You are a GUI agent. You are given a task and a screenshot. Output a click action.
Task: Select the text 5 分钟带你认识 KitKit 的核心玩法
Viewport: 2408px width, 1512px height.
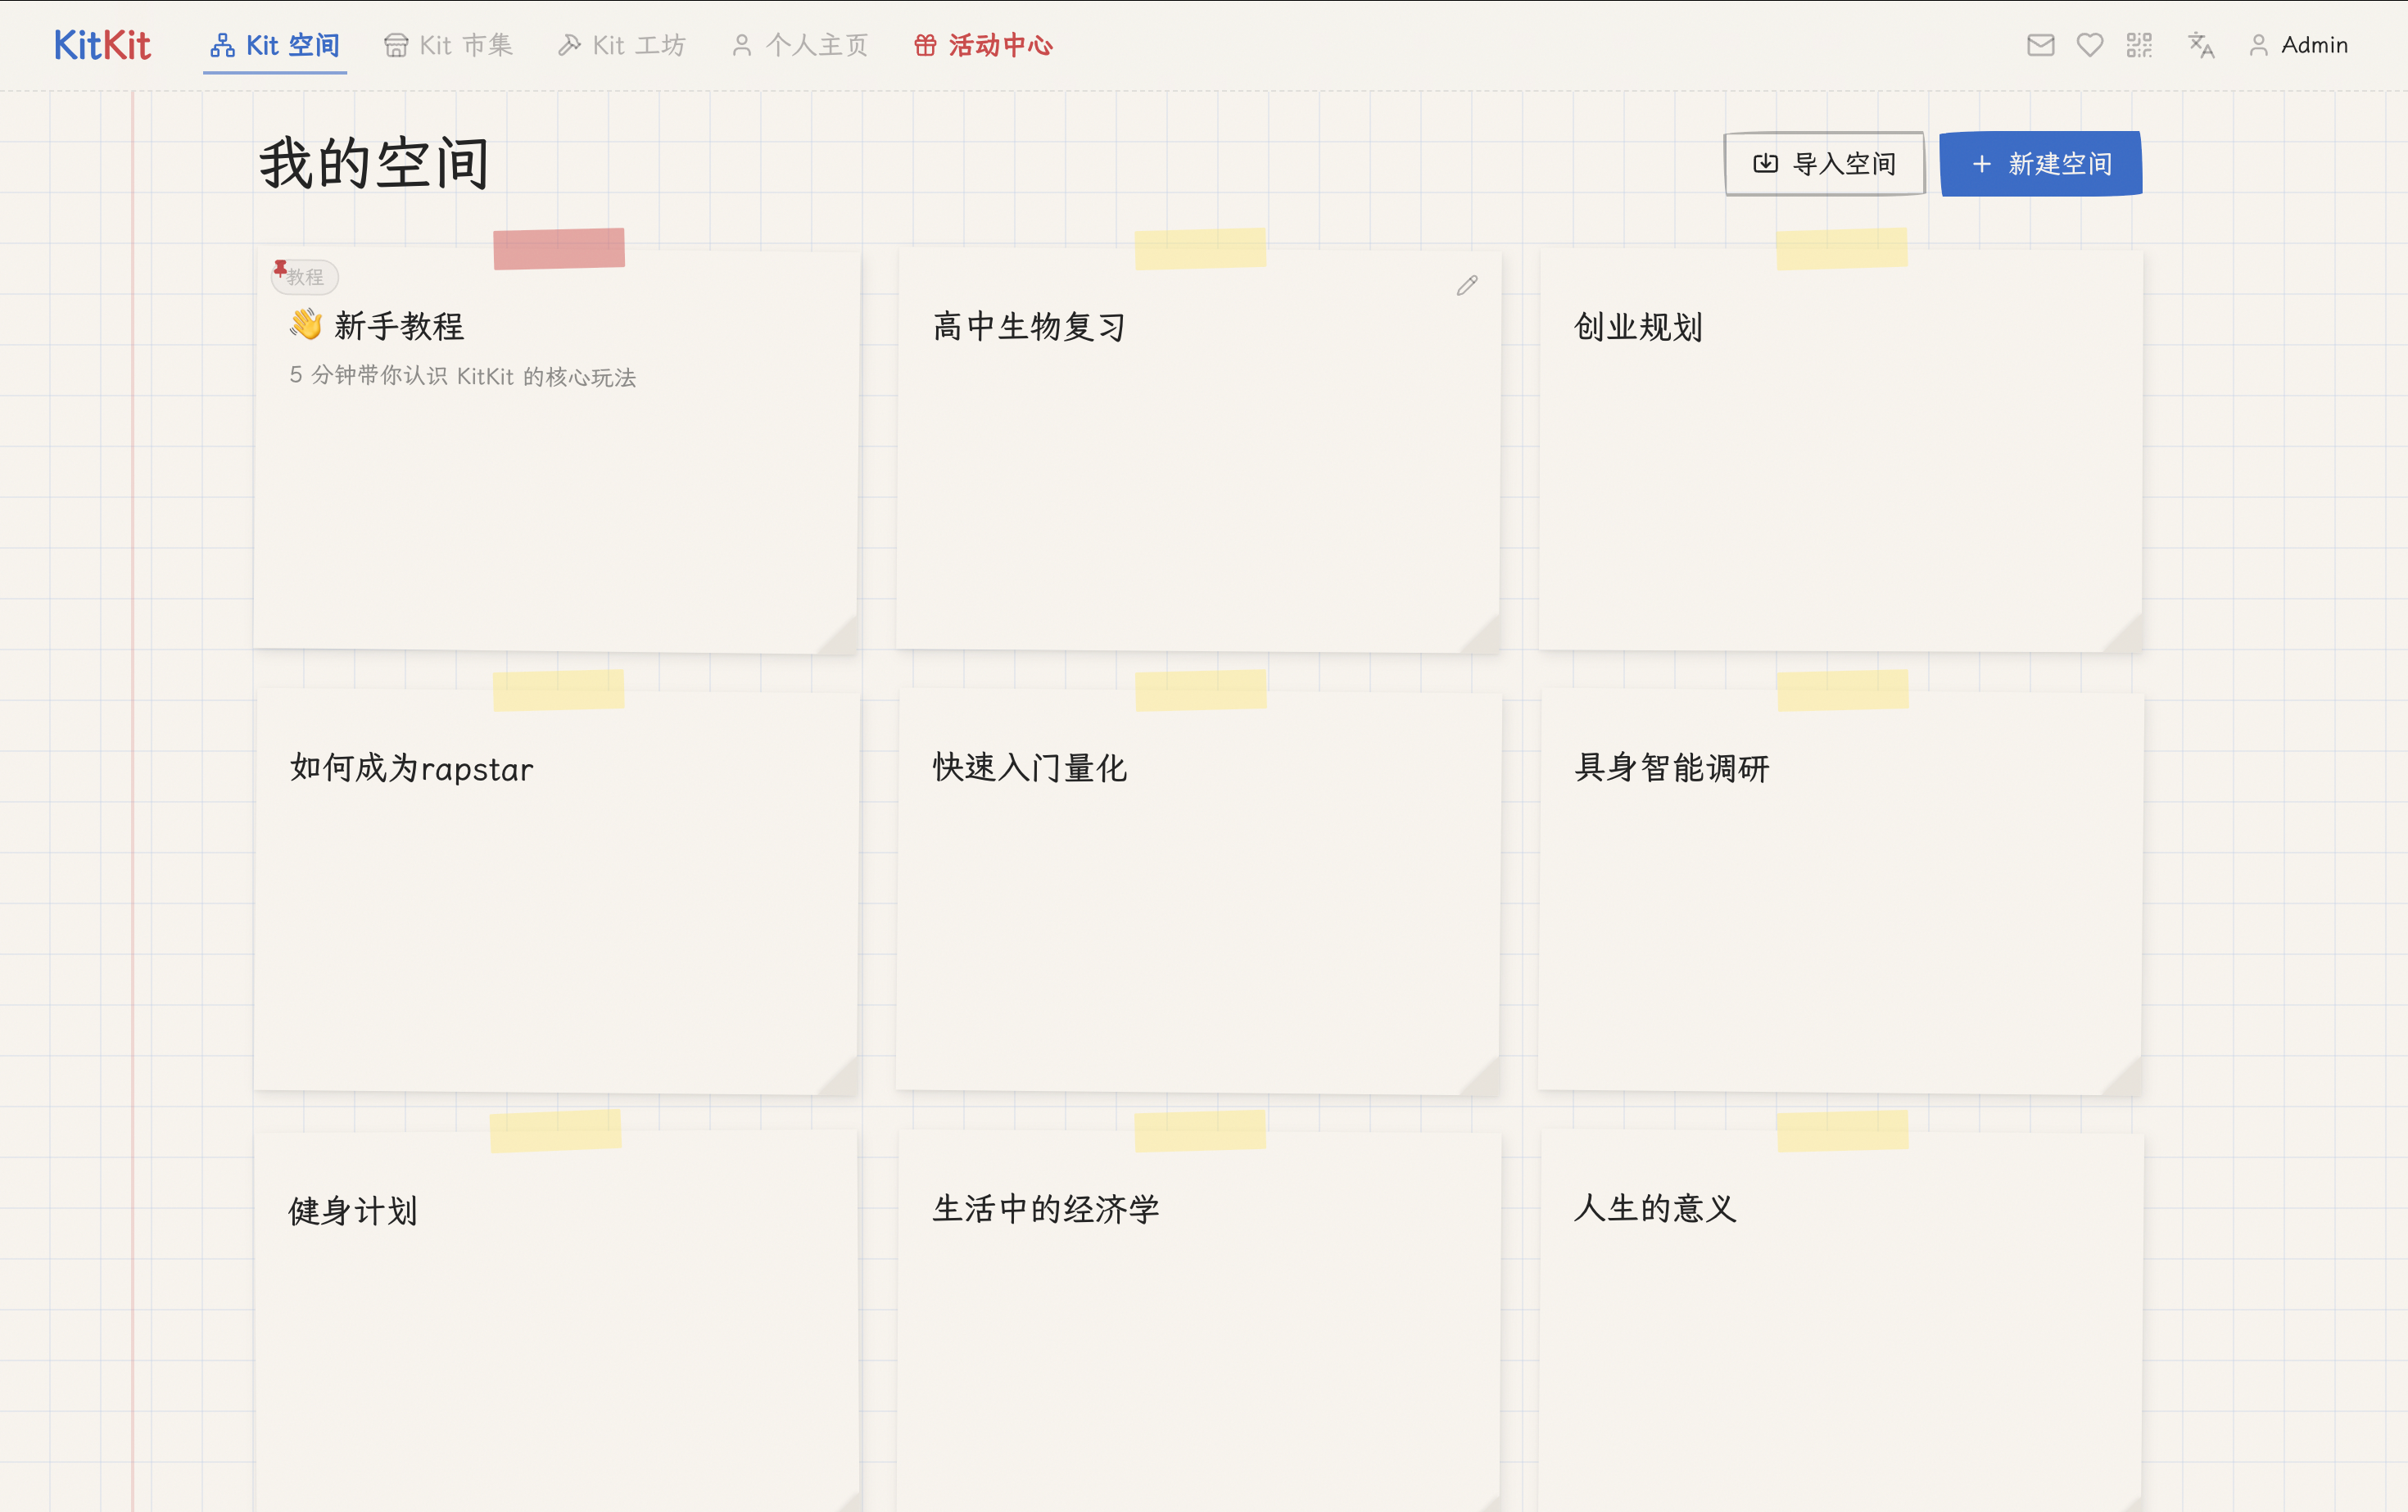[463, 376]
